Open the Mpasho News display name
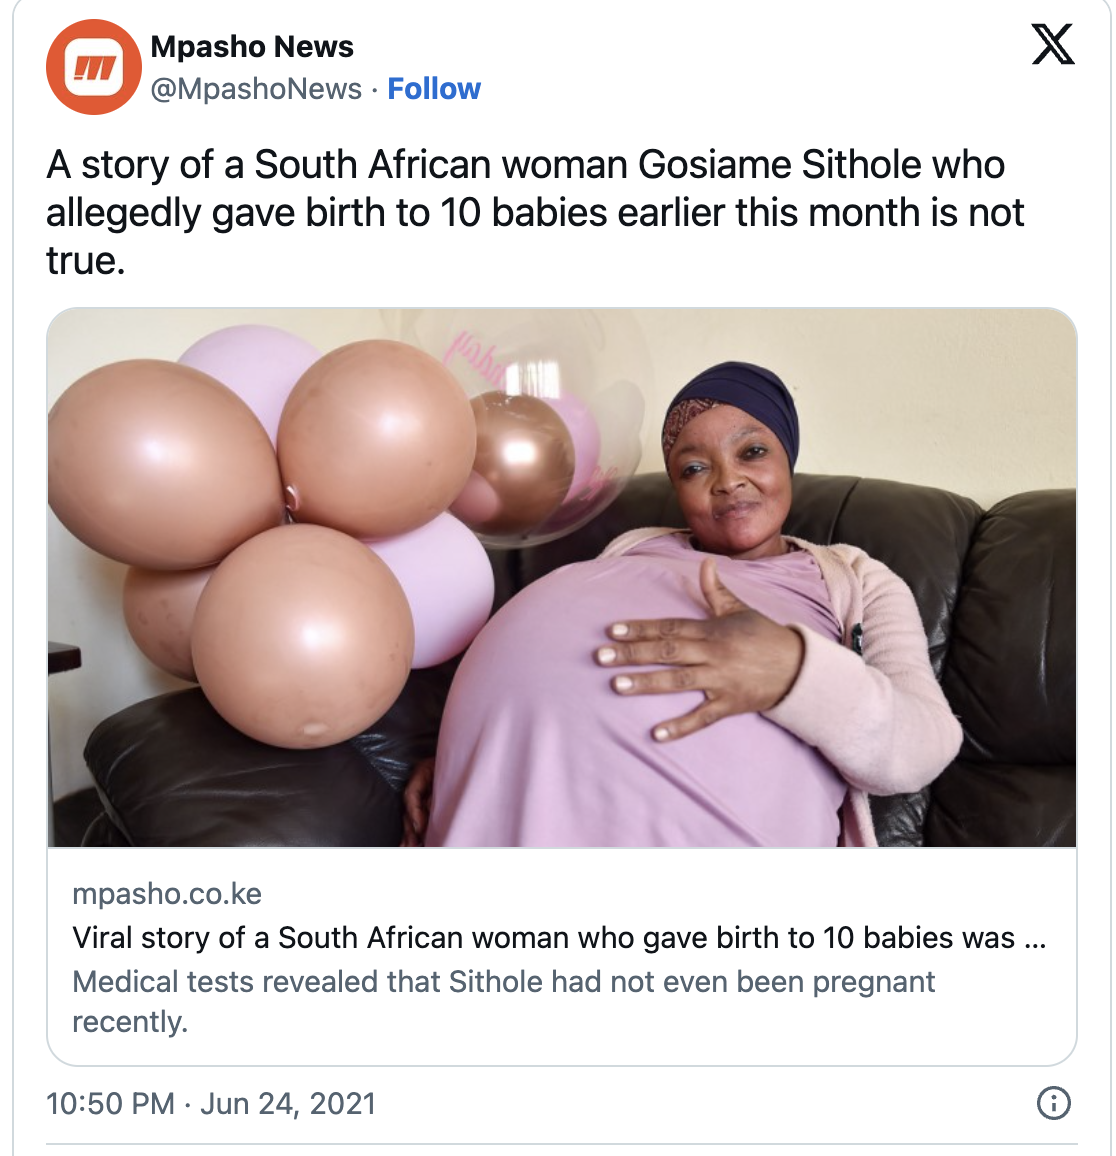The height and width of the screenshot is (1156, 1116). (252, 46)
